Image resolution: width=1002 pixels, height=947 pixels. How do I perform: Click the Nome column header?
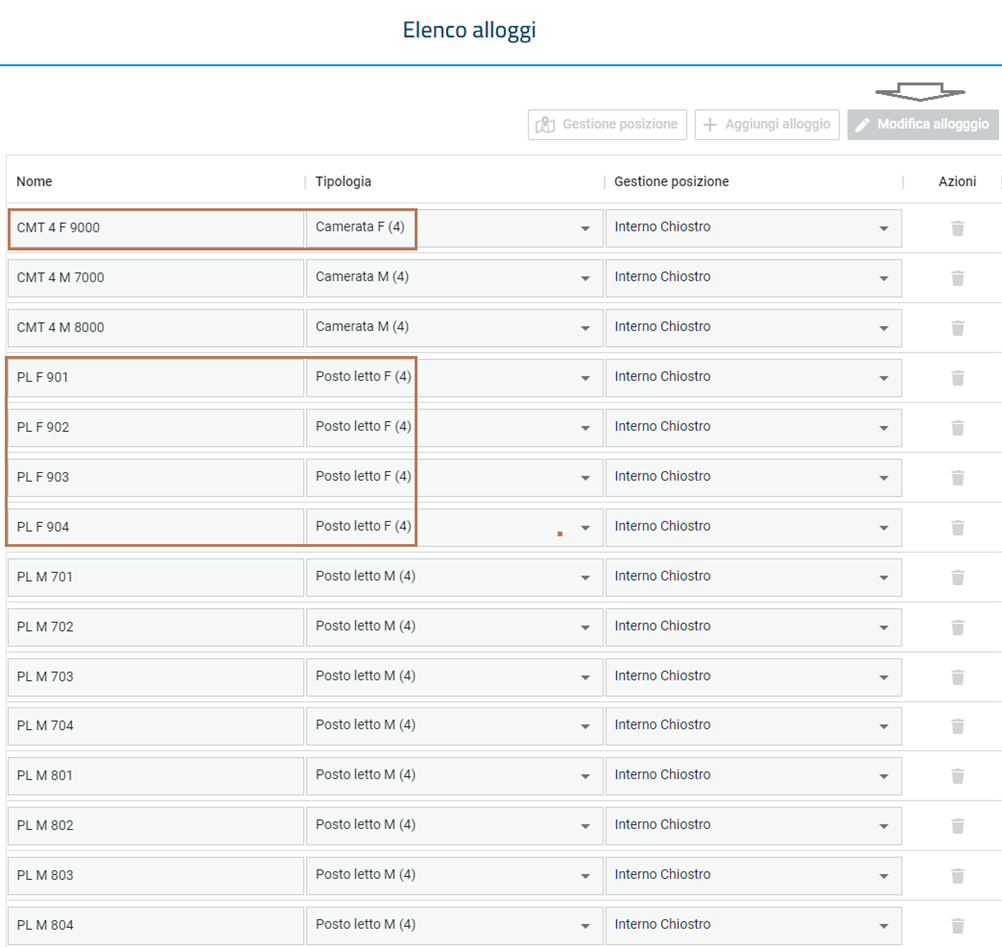[x=35, y=181]
